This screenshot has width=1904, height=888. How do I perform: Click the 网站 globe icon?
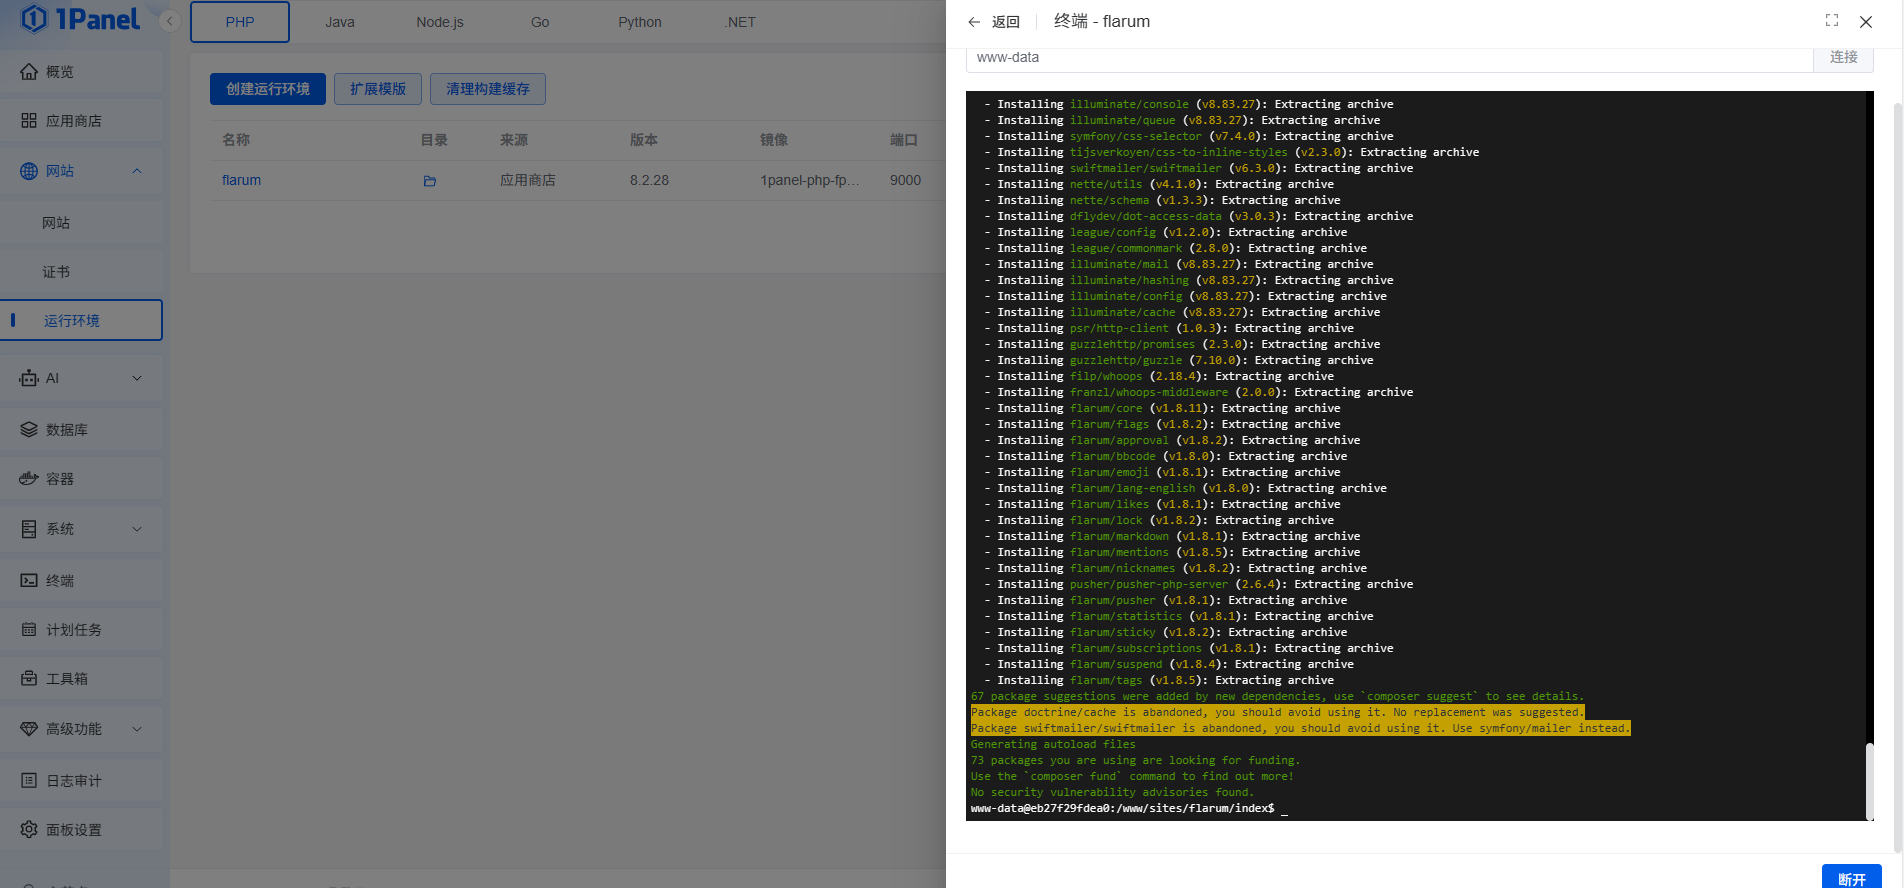click(29, 171)
